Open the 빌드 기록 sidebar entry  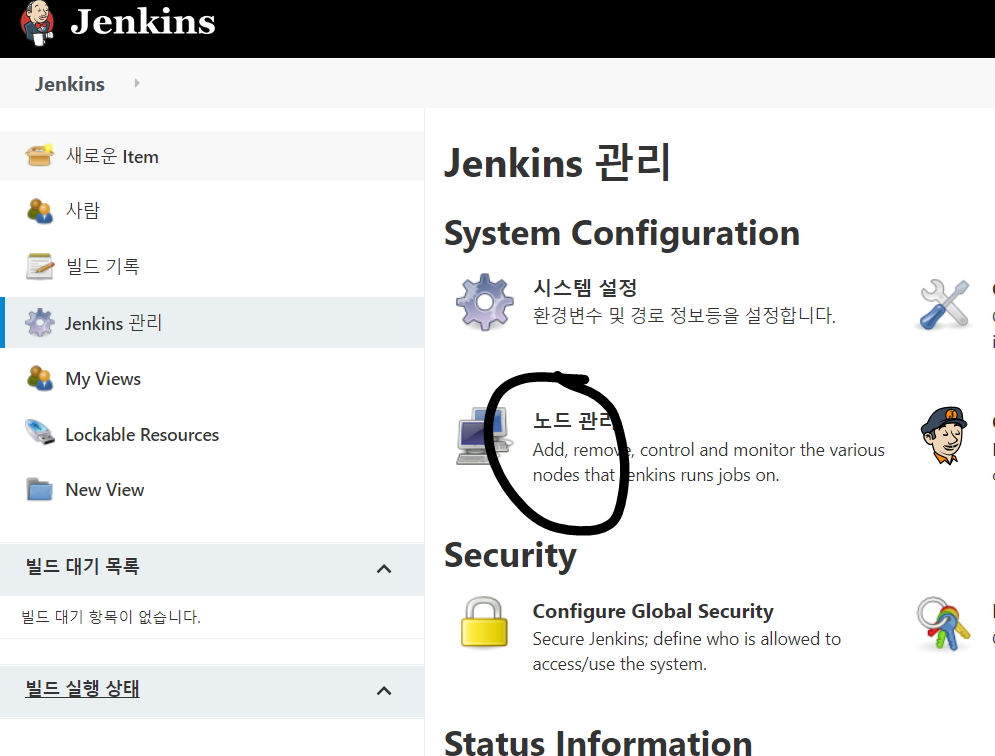pos(103,266)
